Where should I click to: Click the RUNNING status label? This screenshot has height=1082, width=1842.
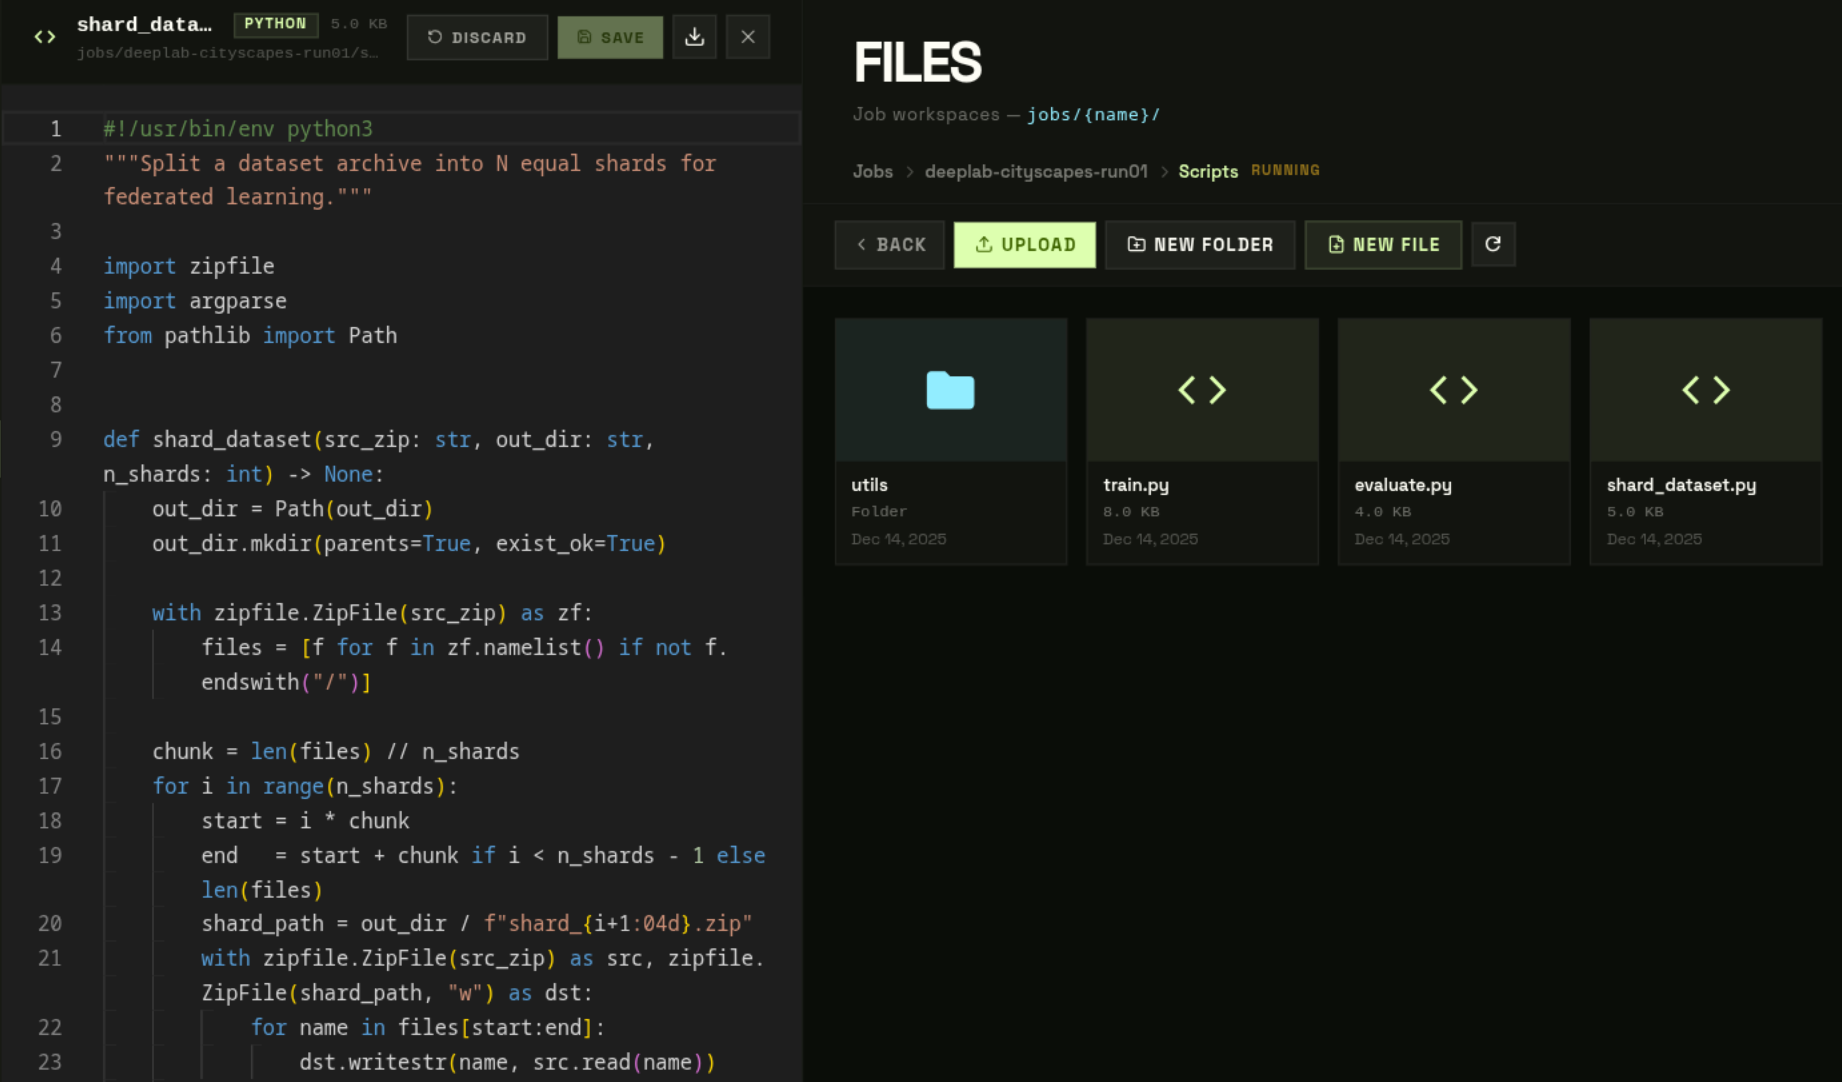[x=1285, y=171]
